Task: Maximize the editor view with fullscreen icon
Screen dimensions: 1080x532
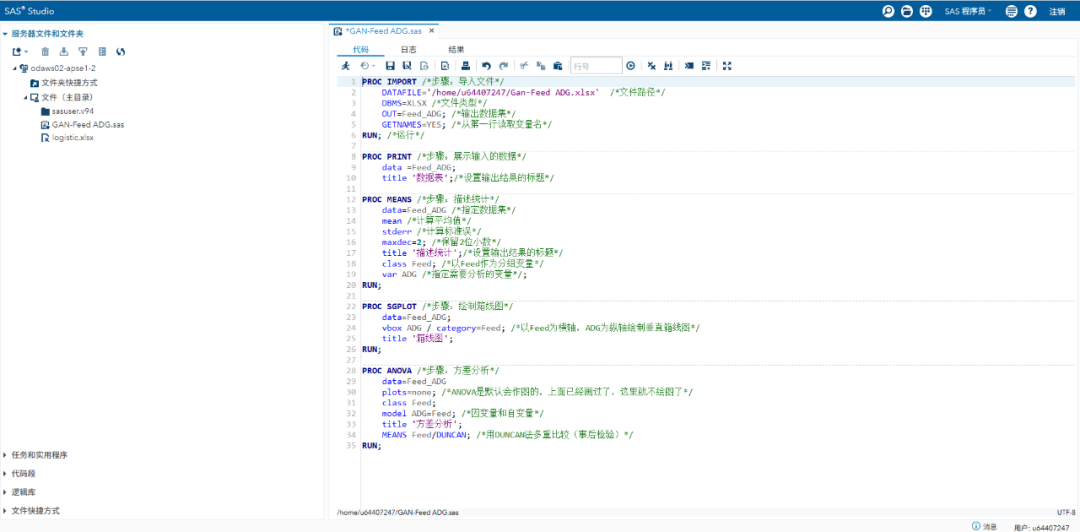Action: (727, 66)
